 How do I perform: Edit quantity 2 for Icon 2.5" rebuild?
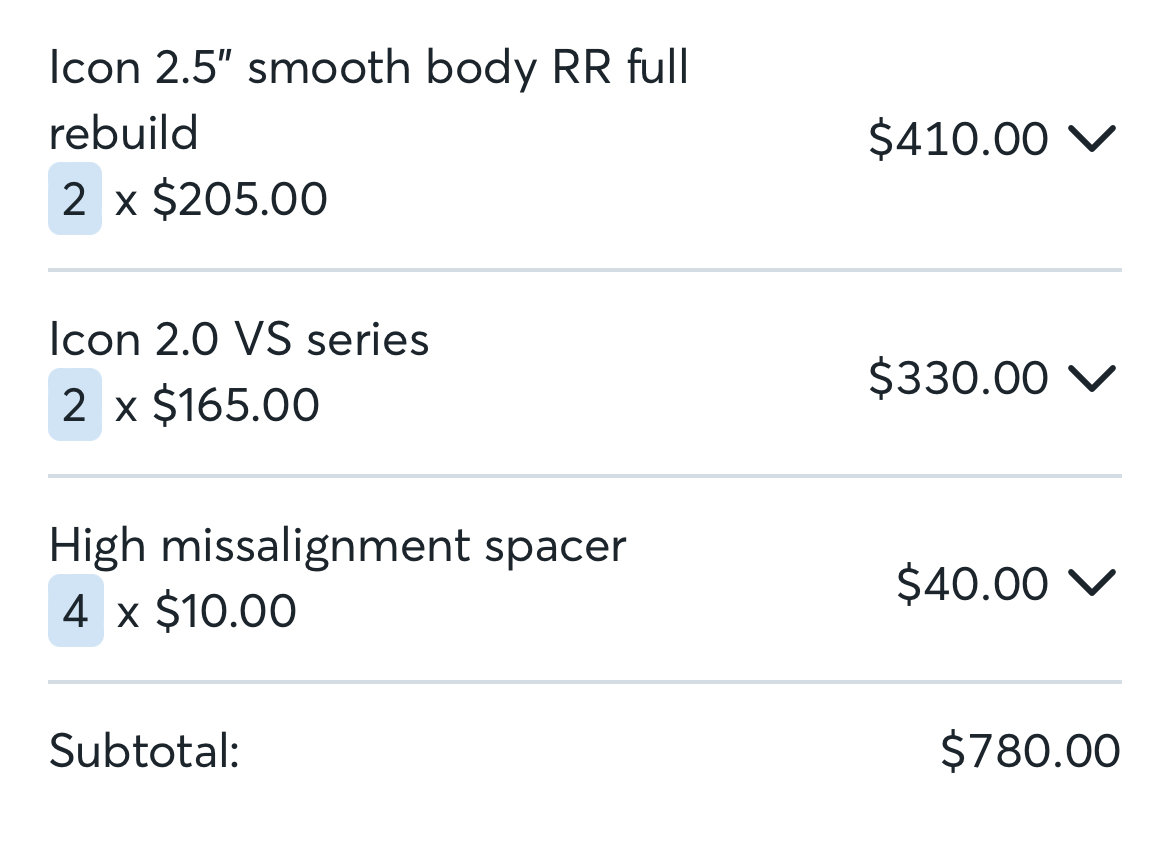pyautogui.click(x=75, y=199)
